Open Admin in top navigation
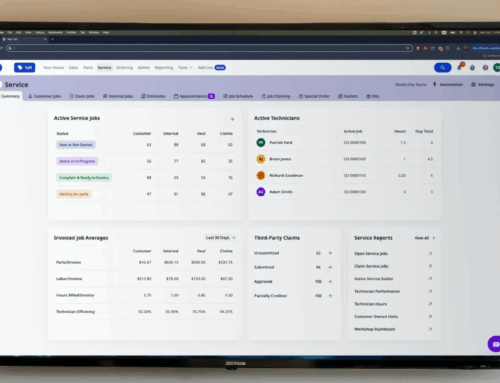Screen dimensions: 500x383 coord(144,68)
